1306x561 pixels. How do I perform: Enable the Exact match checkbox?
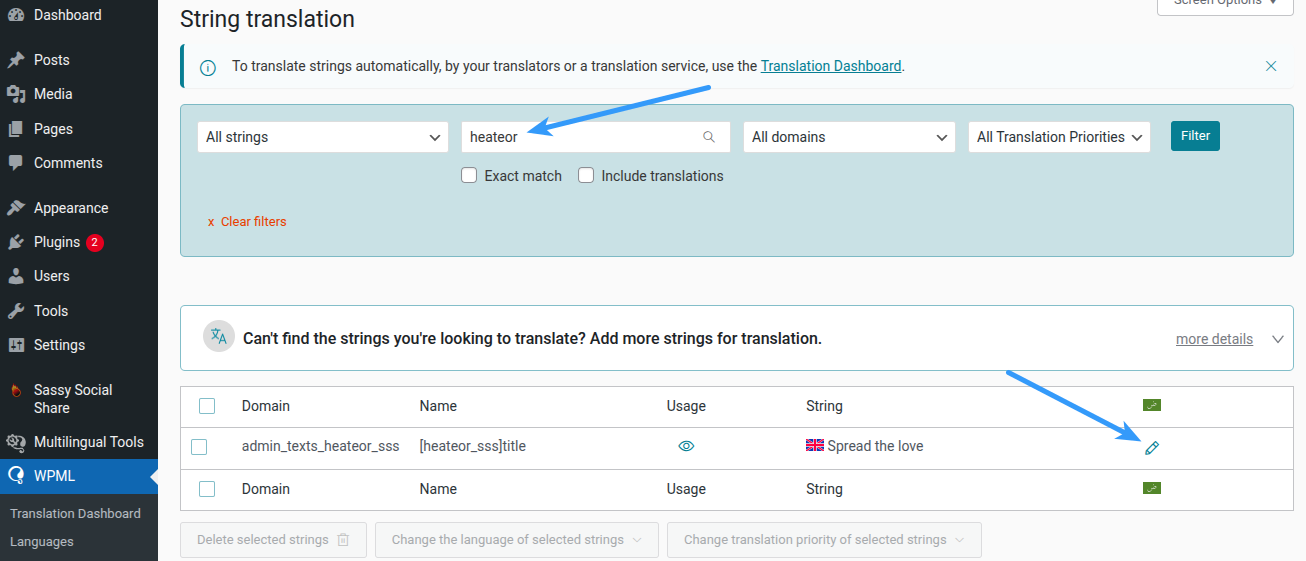point(469,175)
